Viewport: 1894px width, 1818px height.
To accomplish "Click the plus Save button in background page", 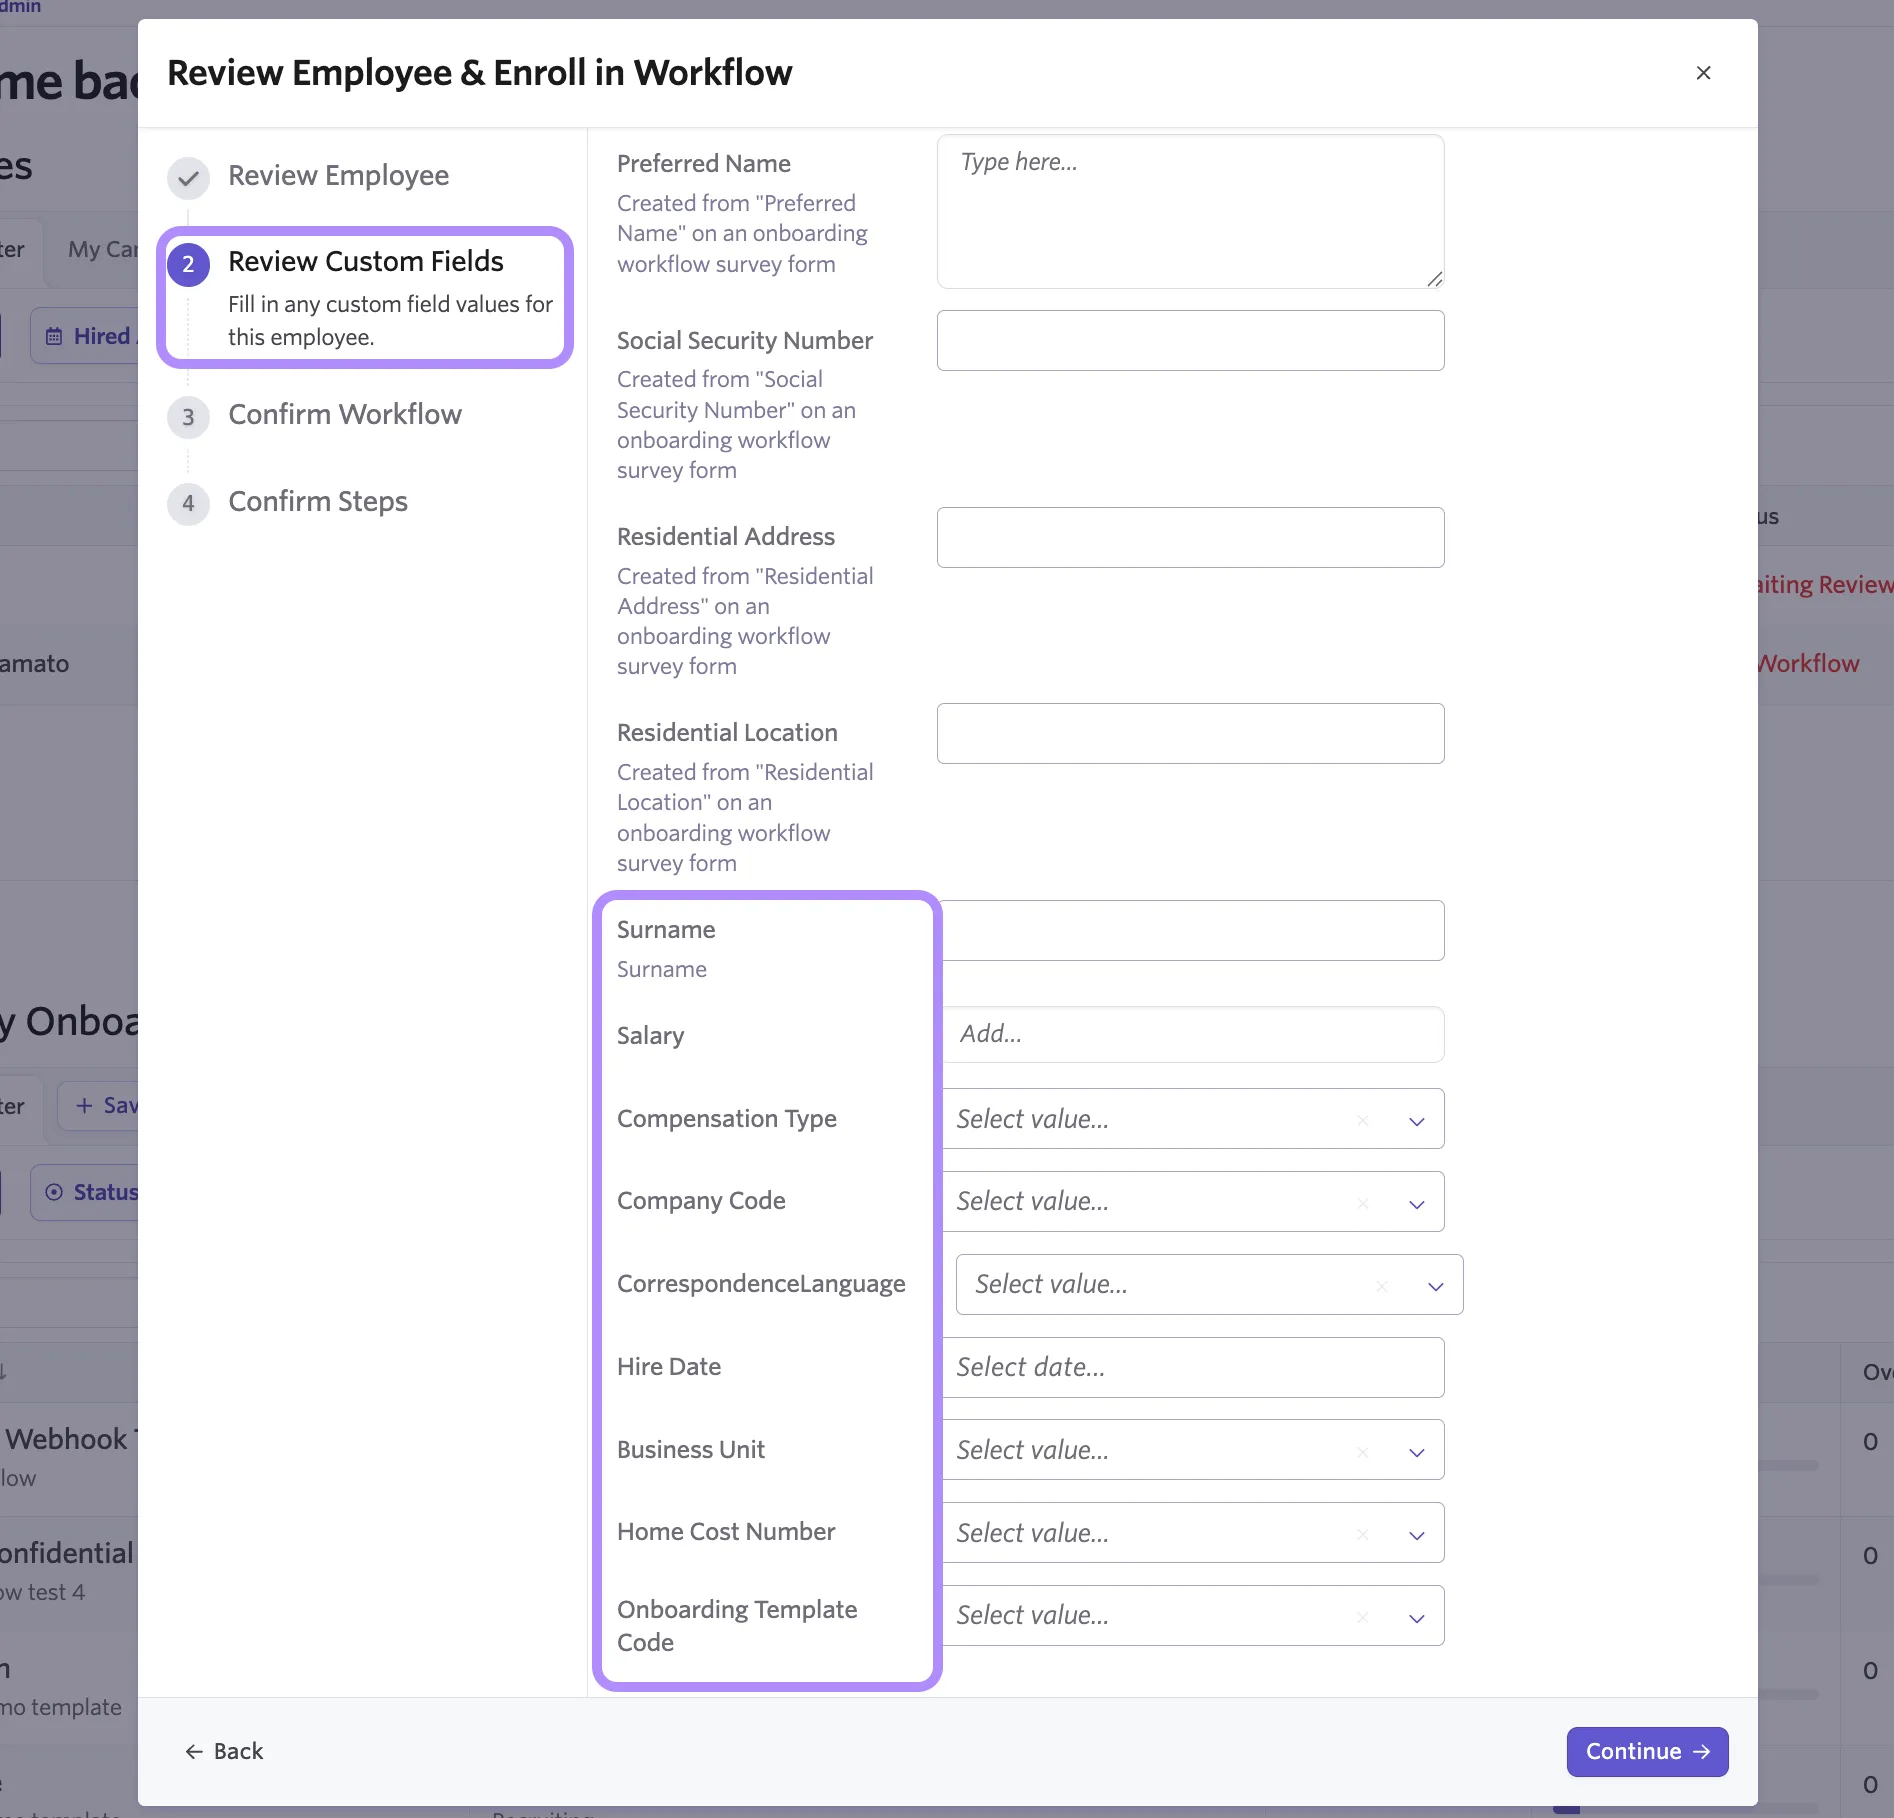I will pos(98,1105).
